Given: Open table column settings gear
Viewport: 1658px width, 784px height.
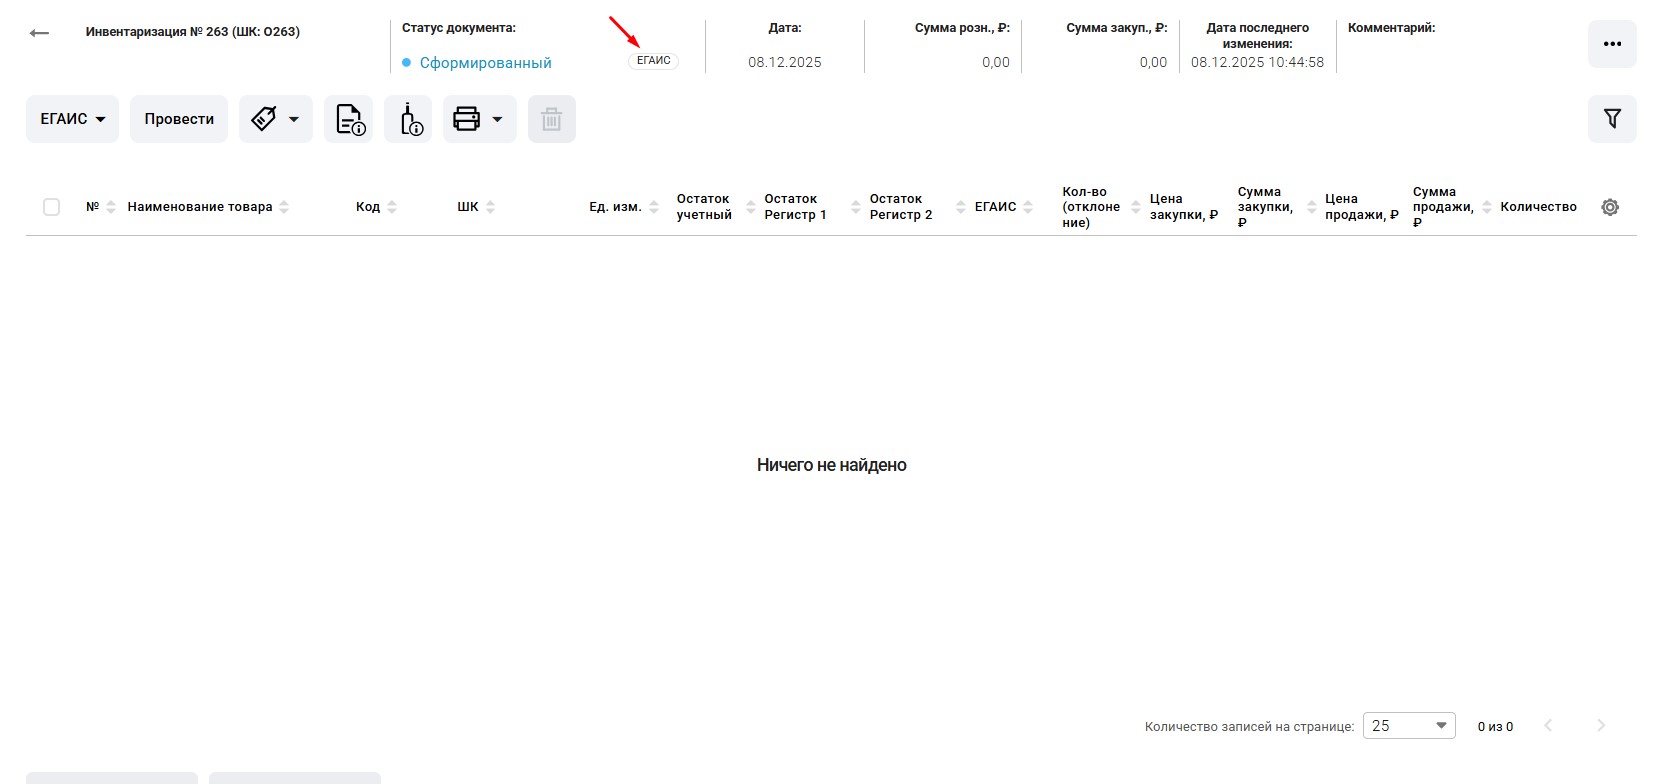Looking at the screenshot, I should pyautogui.click(x=1609, y=207).
